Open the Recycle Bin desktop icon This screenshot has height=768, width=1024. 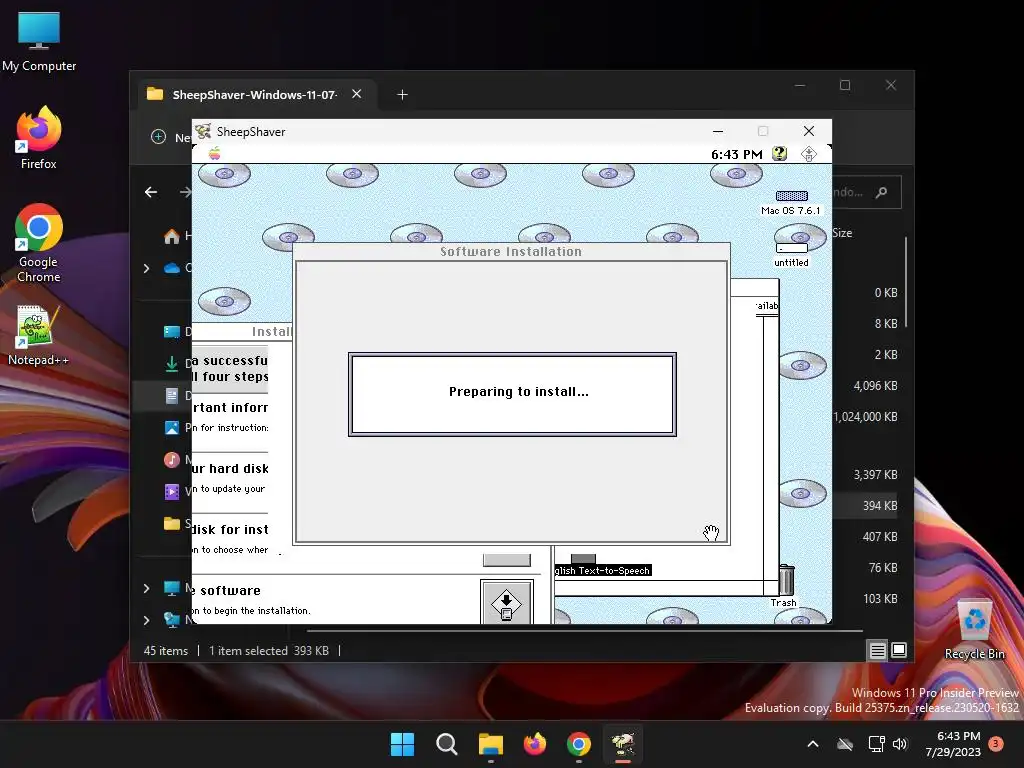[974, 629]
